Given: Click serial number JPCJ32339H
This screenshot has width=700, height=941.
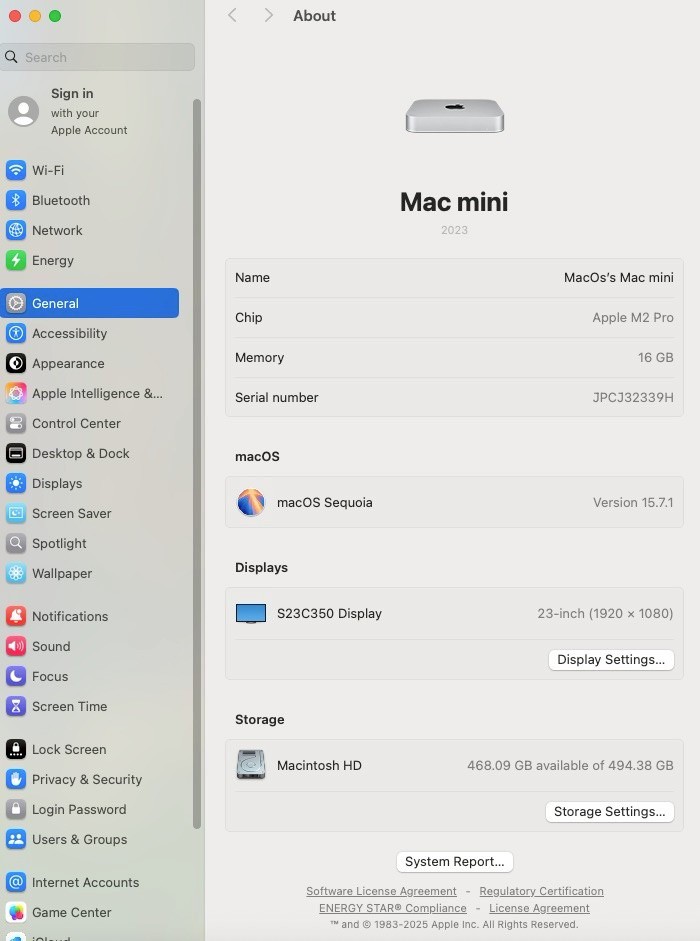Looking at the screenshot, I should (x=633, y=397).
